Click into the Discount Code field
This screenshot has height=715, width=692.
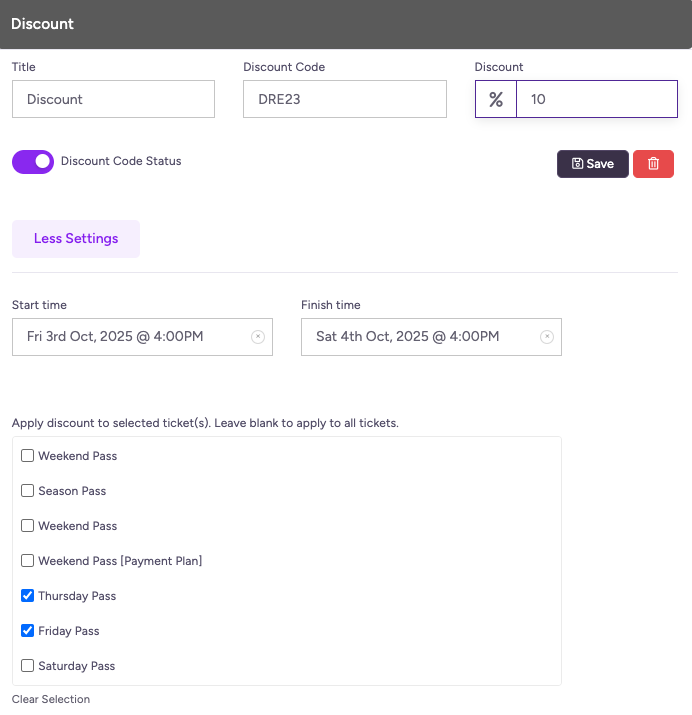(344, 100)
